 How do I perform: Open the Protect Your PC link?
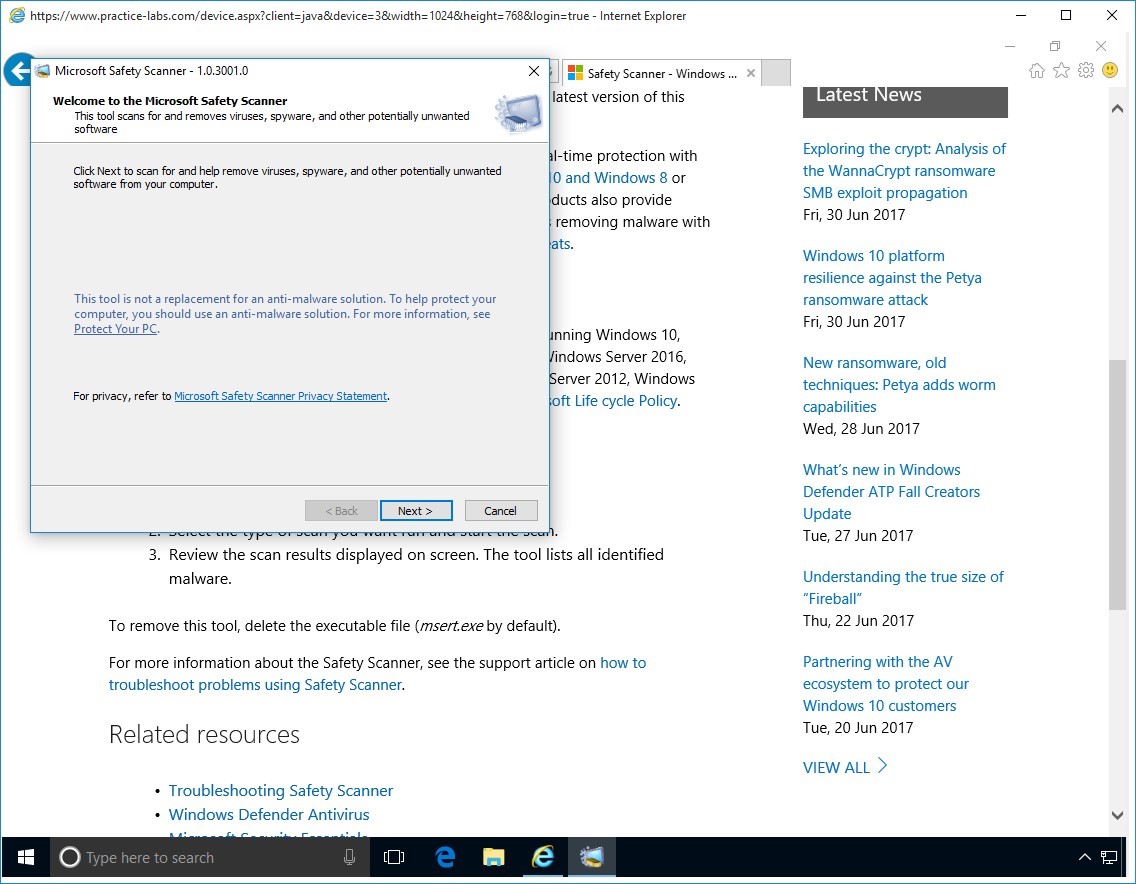click(116, 329)
